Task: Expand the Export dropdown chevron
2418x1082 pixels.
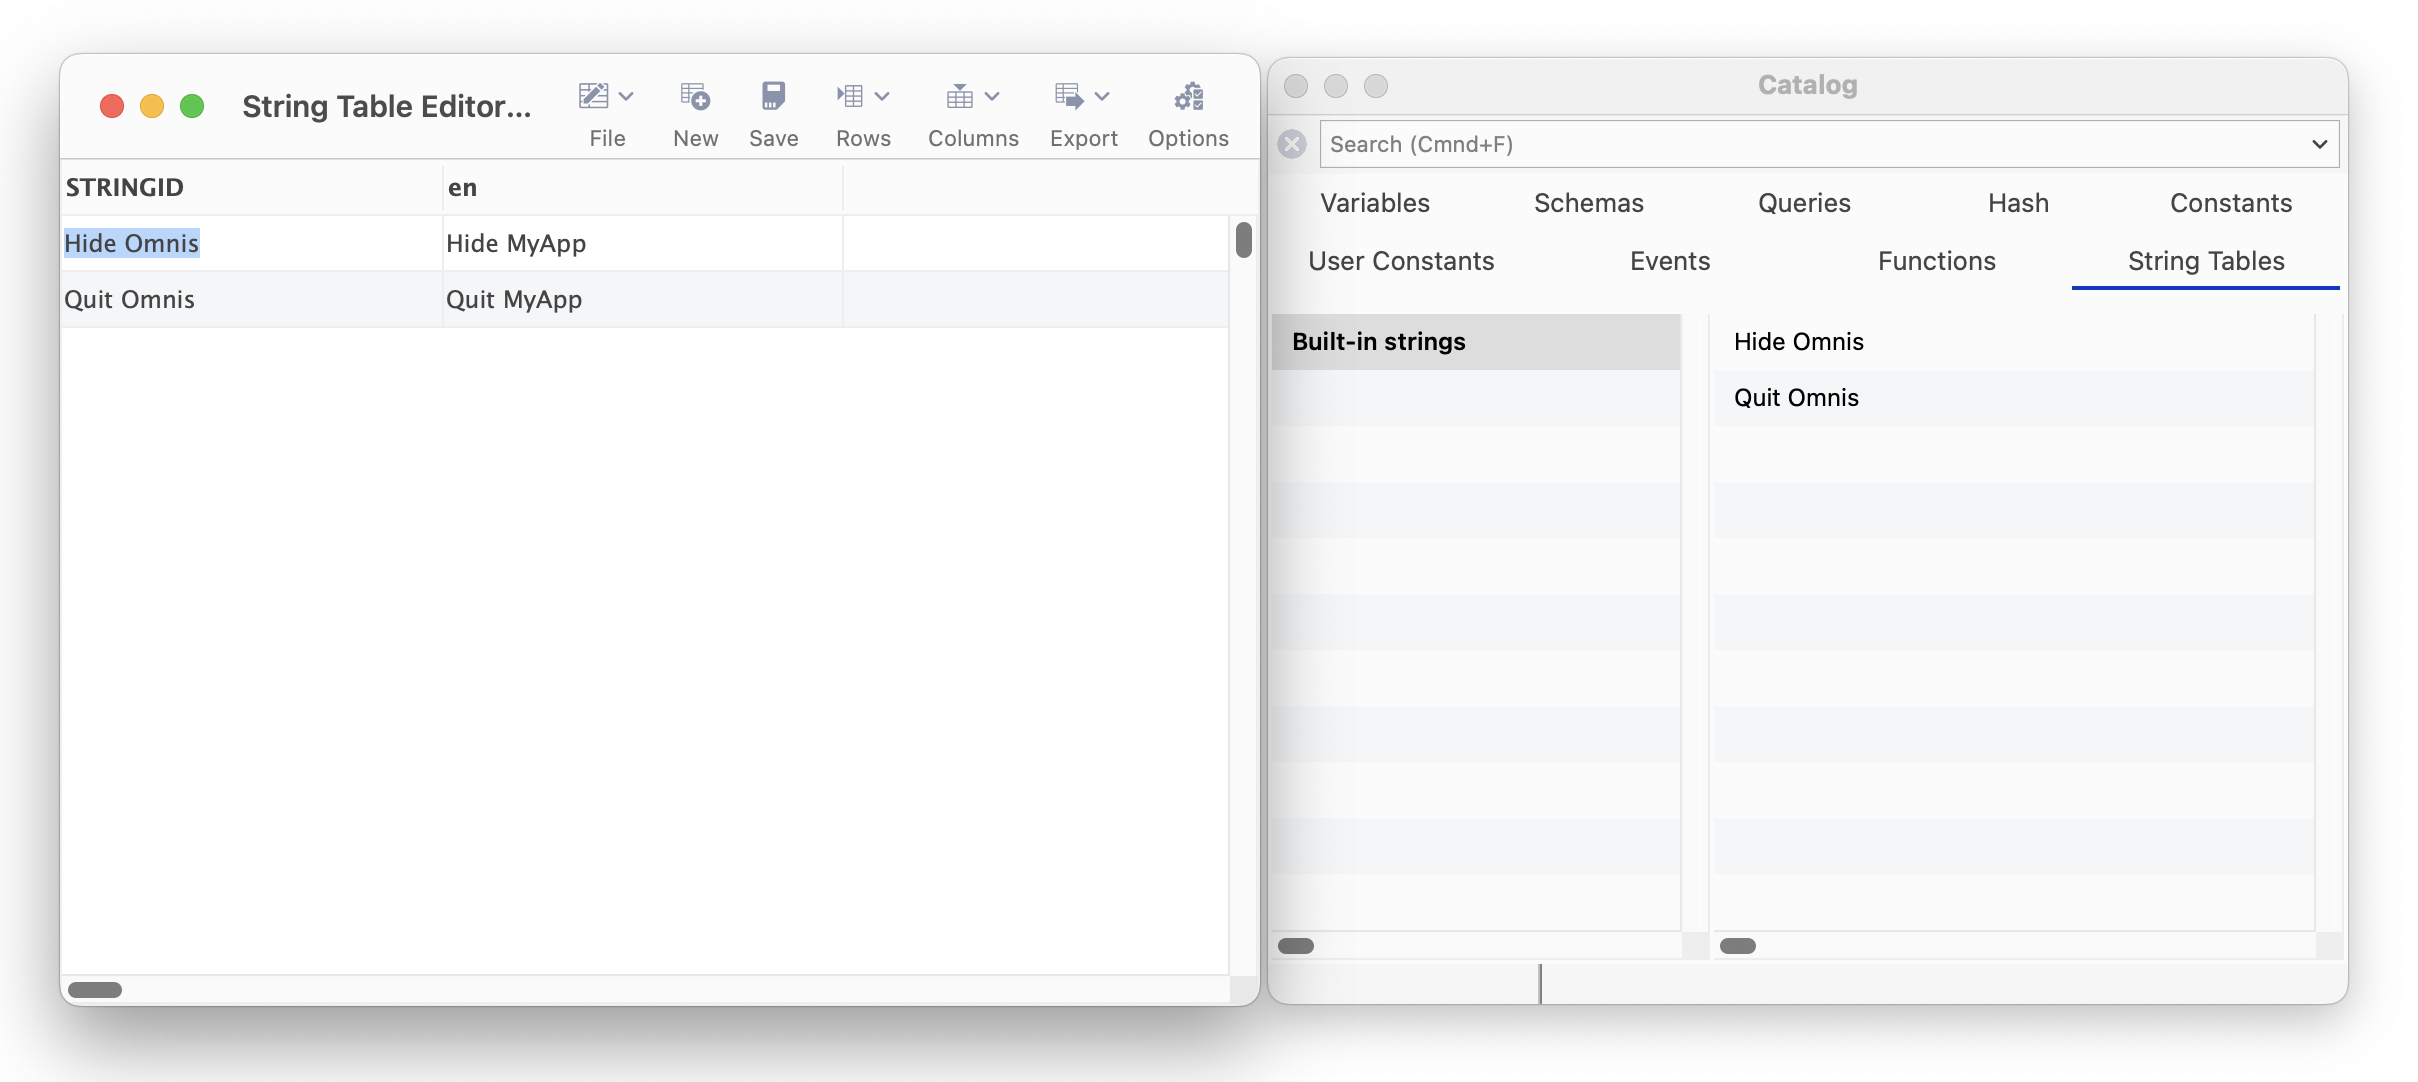Action: tap(1102, 96)
